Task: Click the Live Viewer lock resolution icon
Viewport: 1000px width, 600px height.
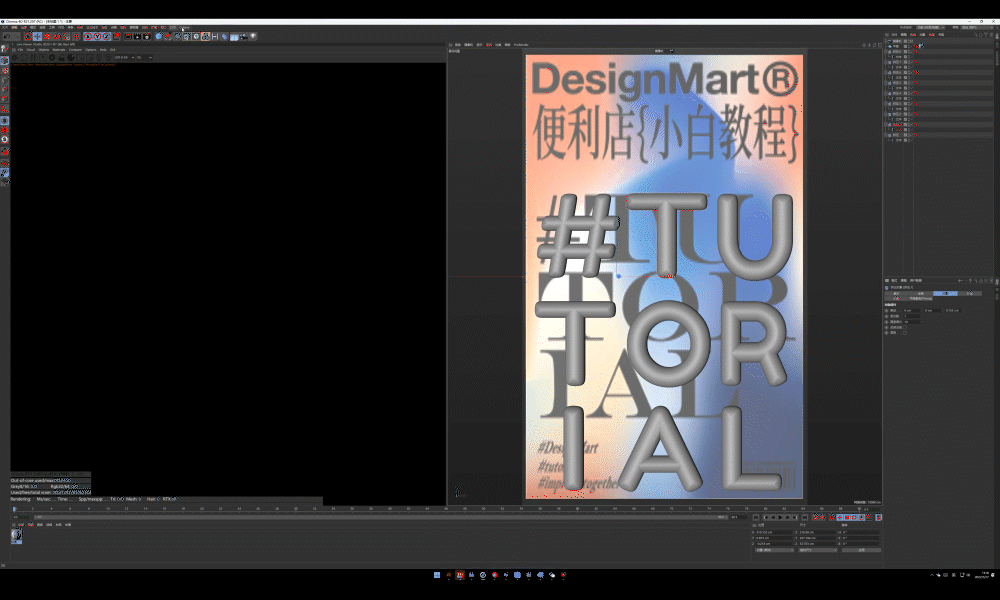Action: 61,57
